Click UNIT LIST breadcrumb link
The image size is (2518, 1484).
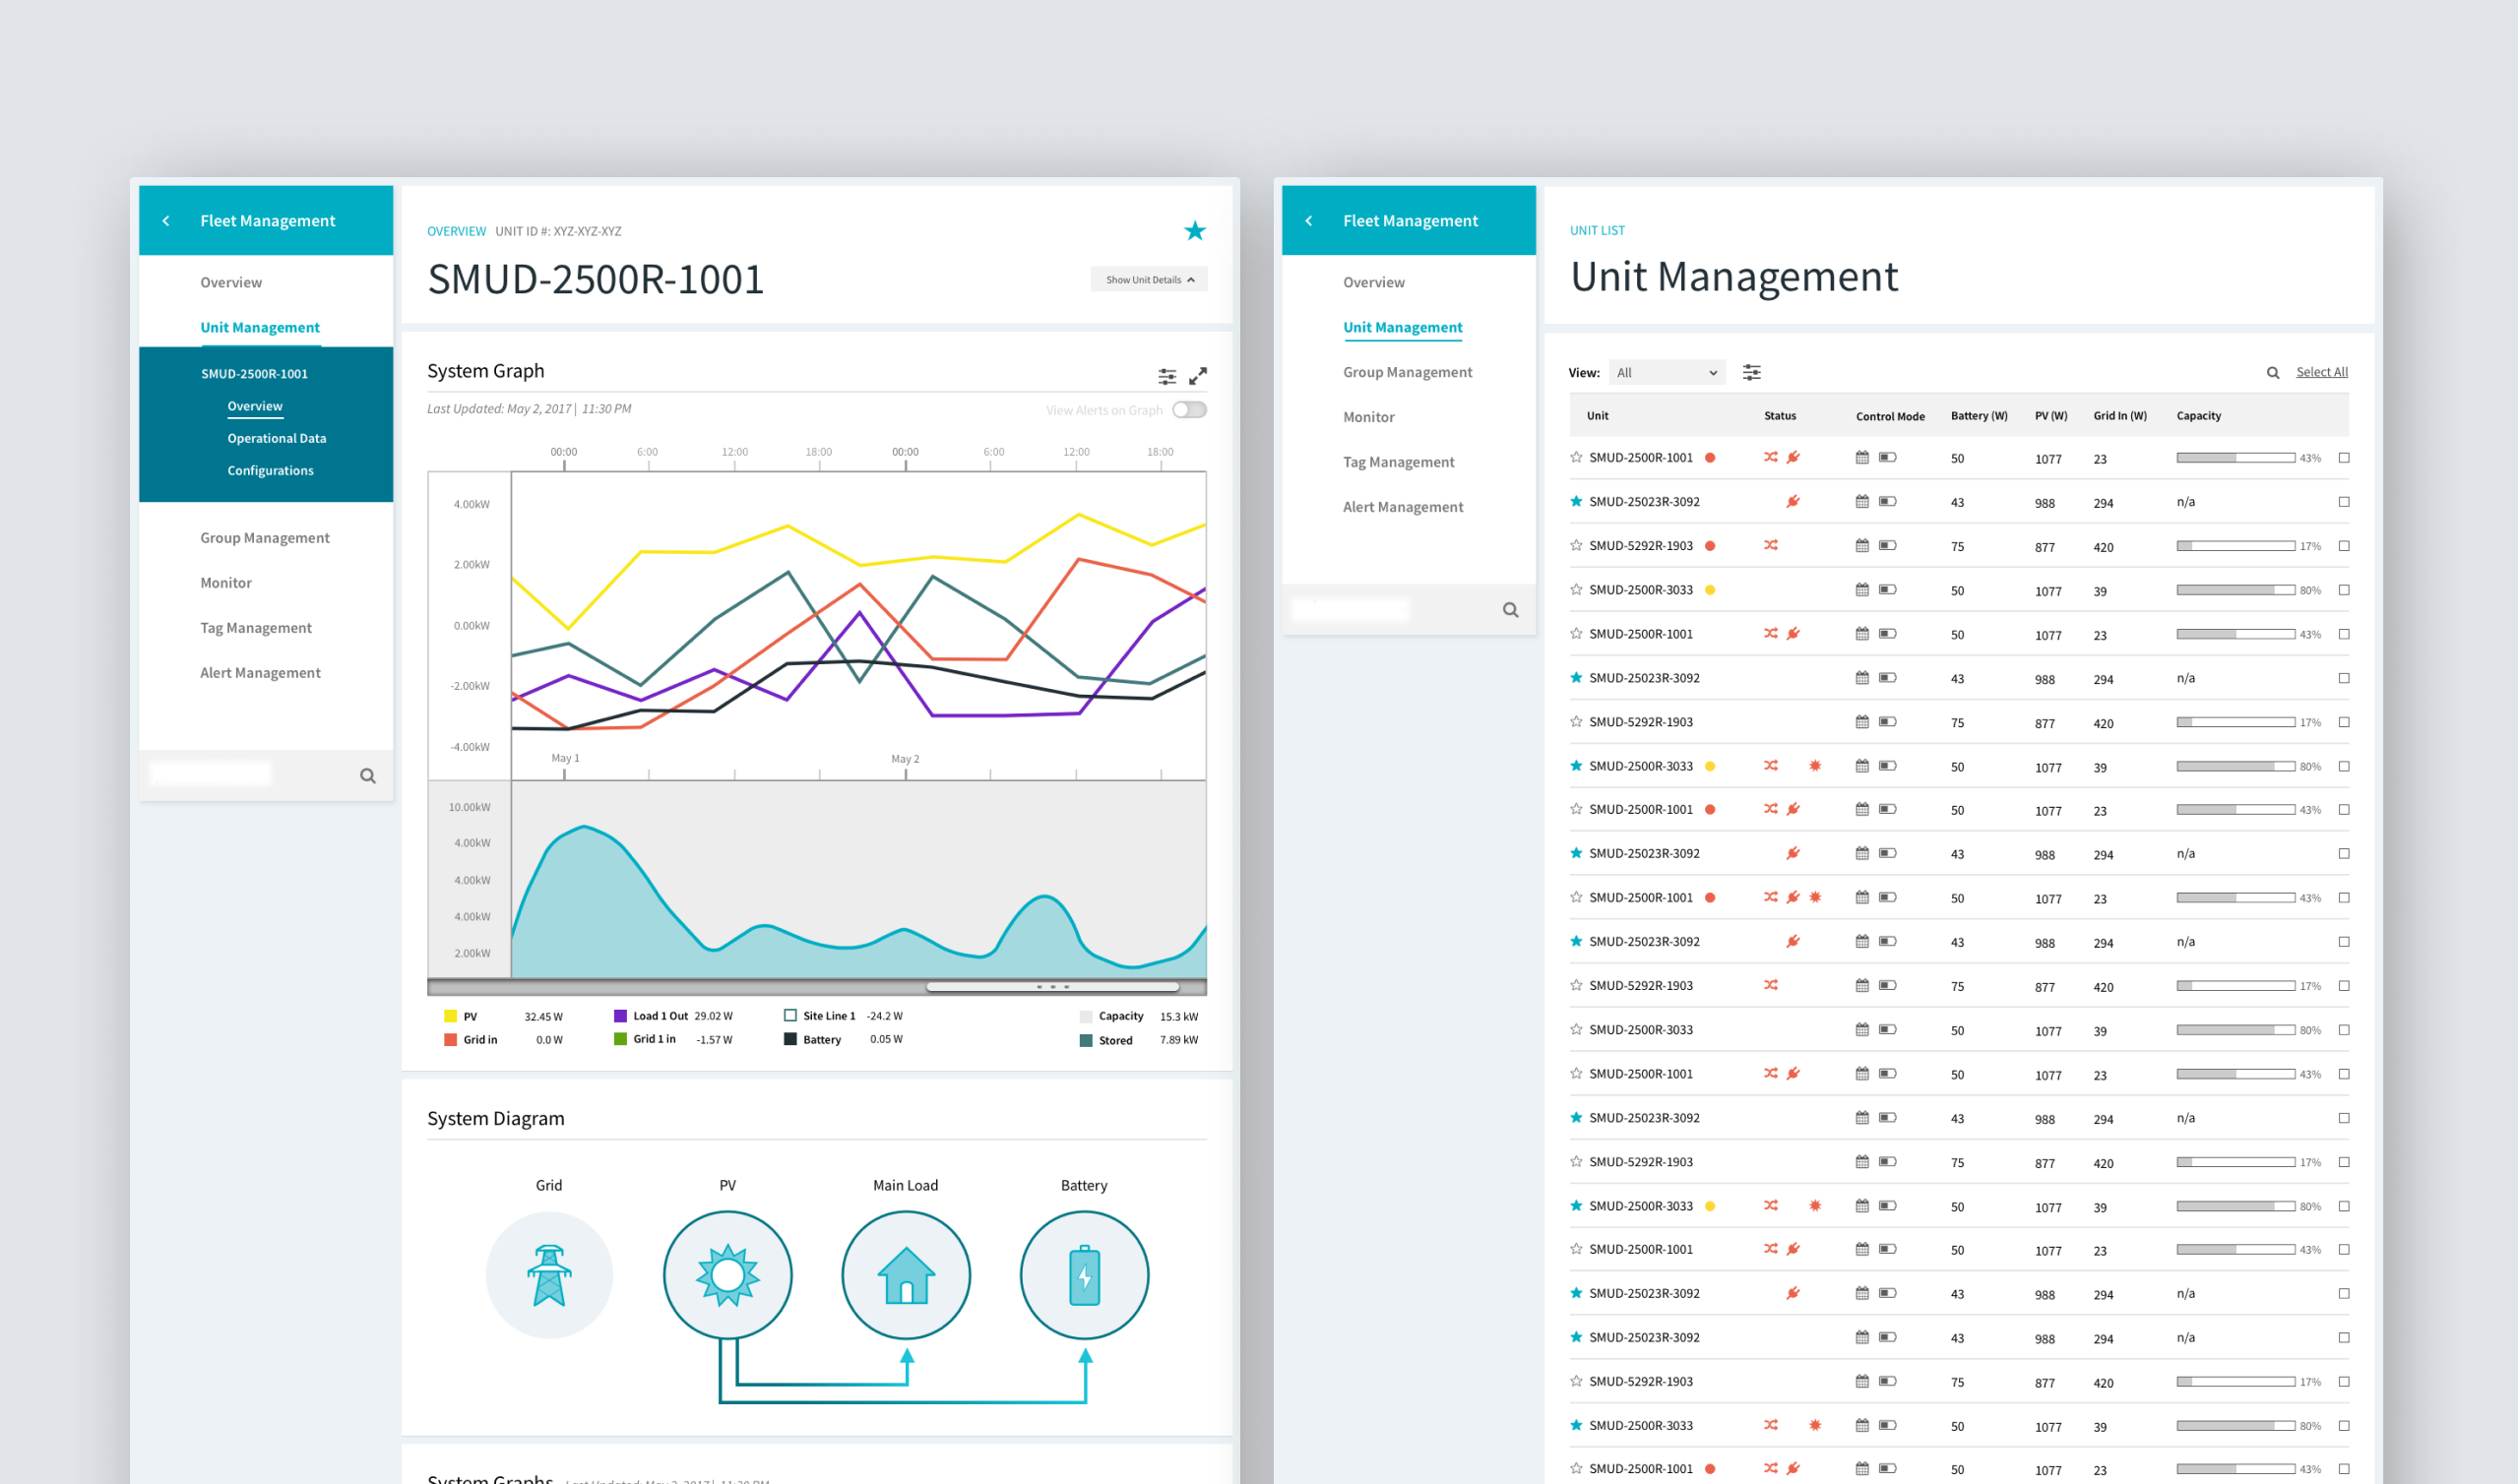tap(1597, 230)
